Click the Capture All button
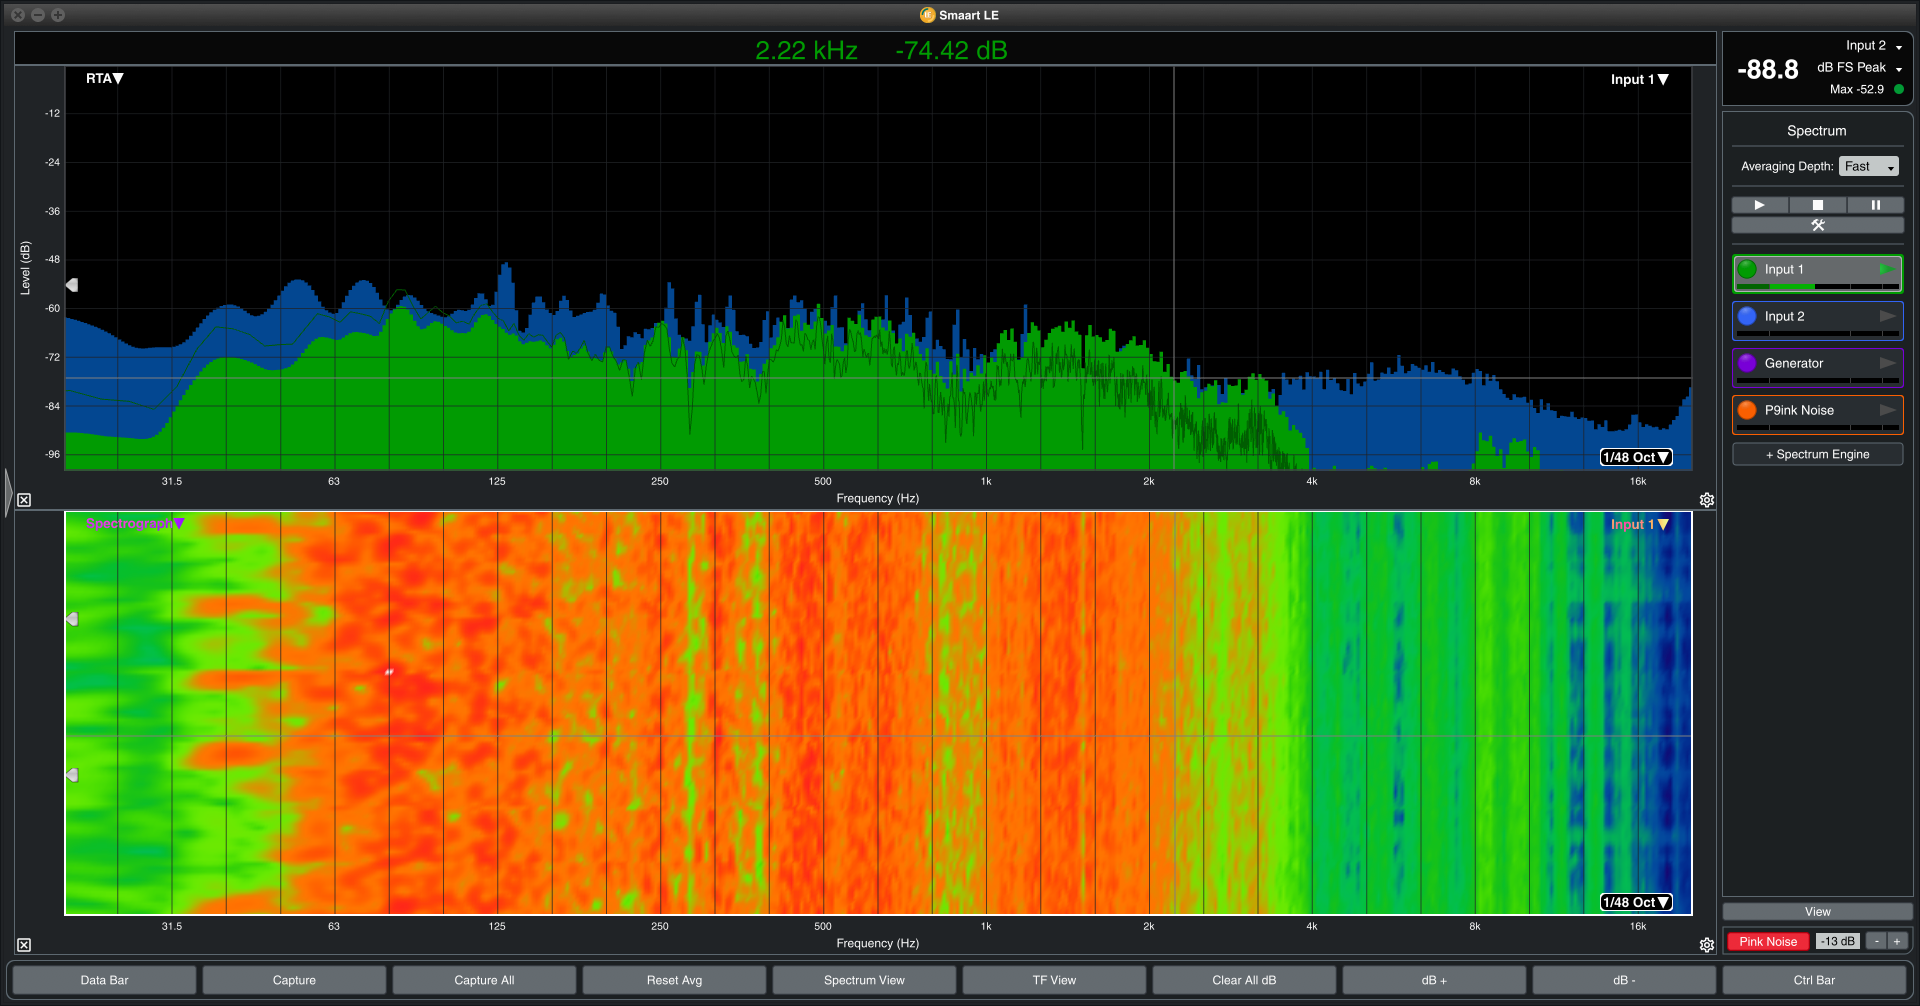This screenshot has width=1920, height=1006. [x=484, y=980]
